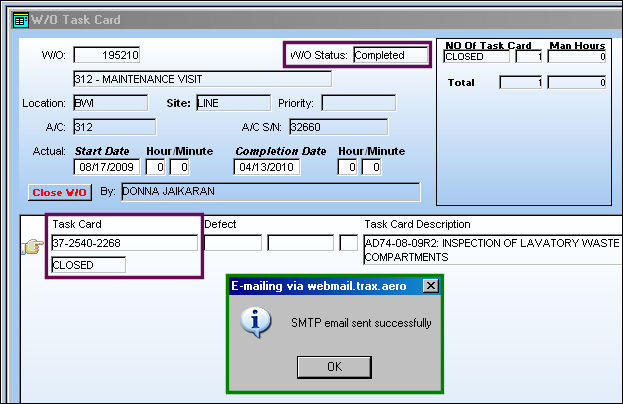623x404 pixels.
Task: Click the Completion Date label
Action: (x=281, y=151)
